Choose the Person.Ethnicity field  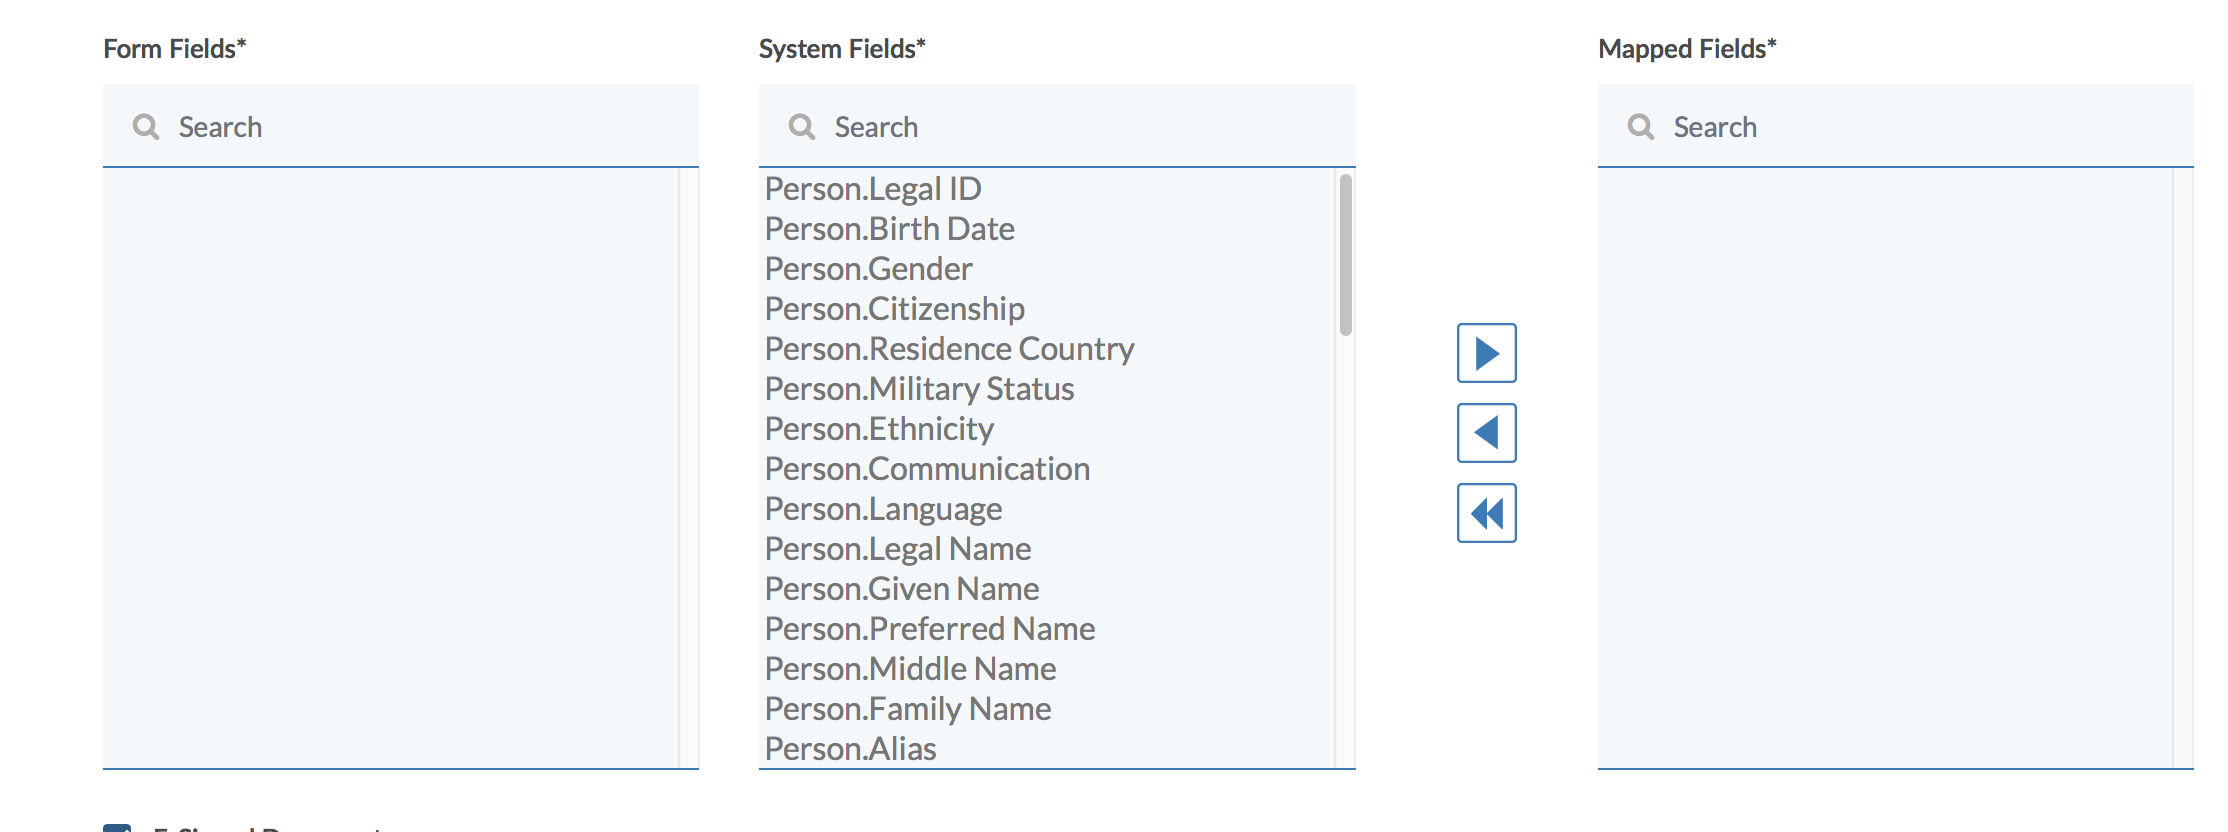pos(879,429)
